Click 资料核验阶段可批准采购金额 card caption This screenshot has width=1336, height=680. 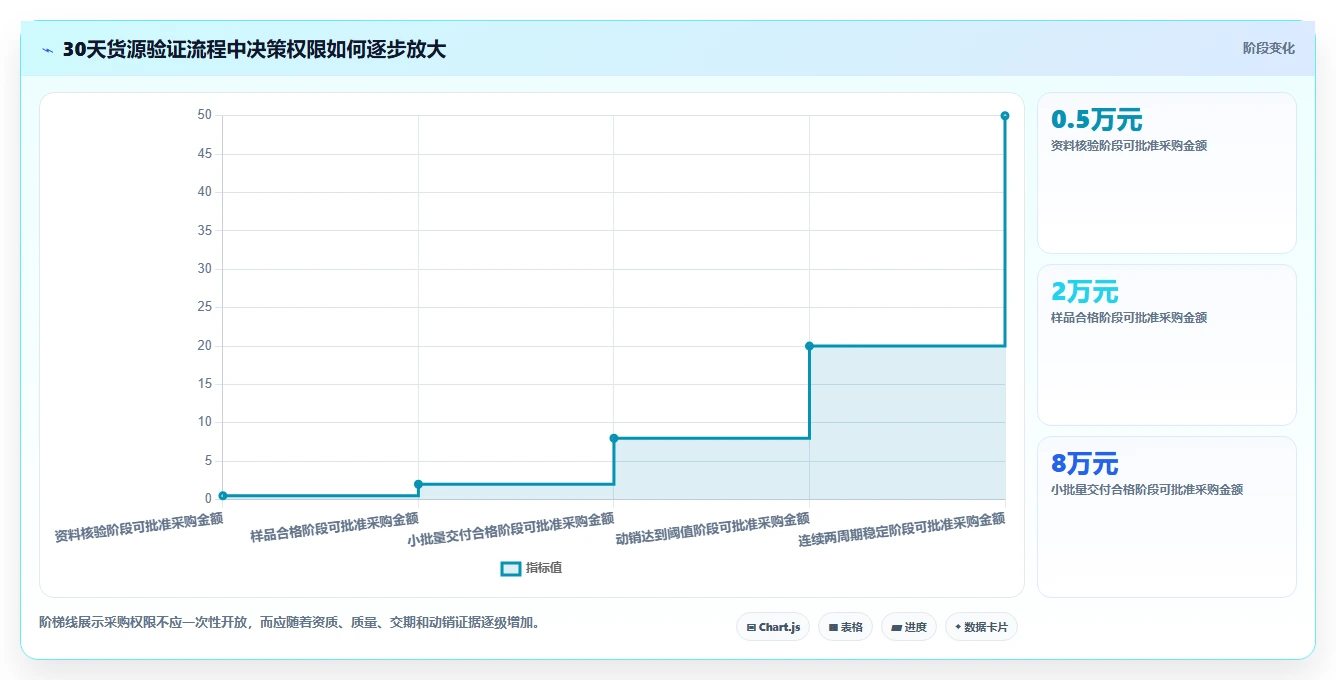(1129, 146)
